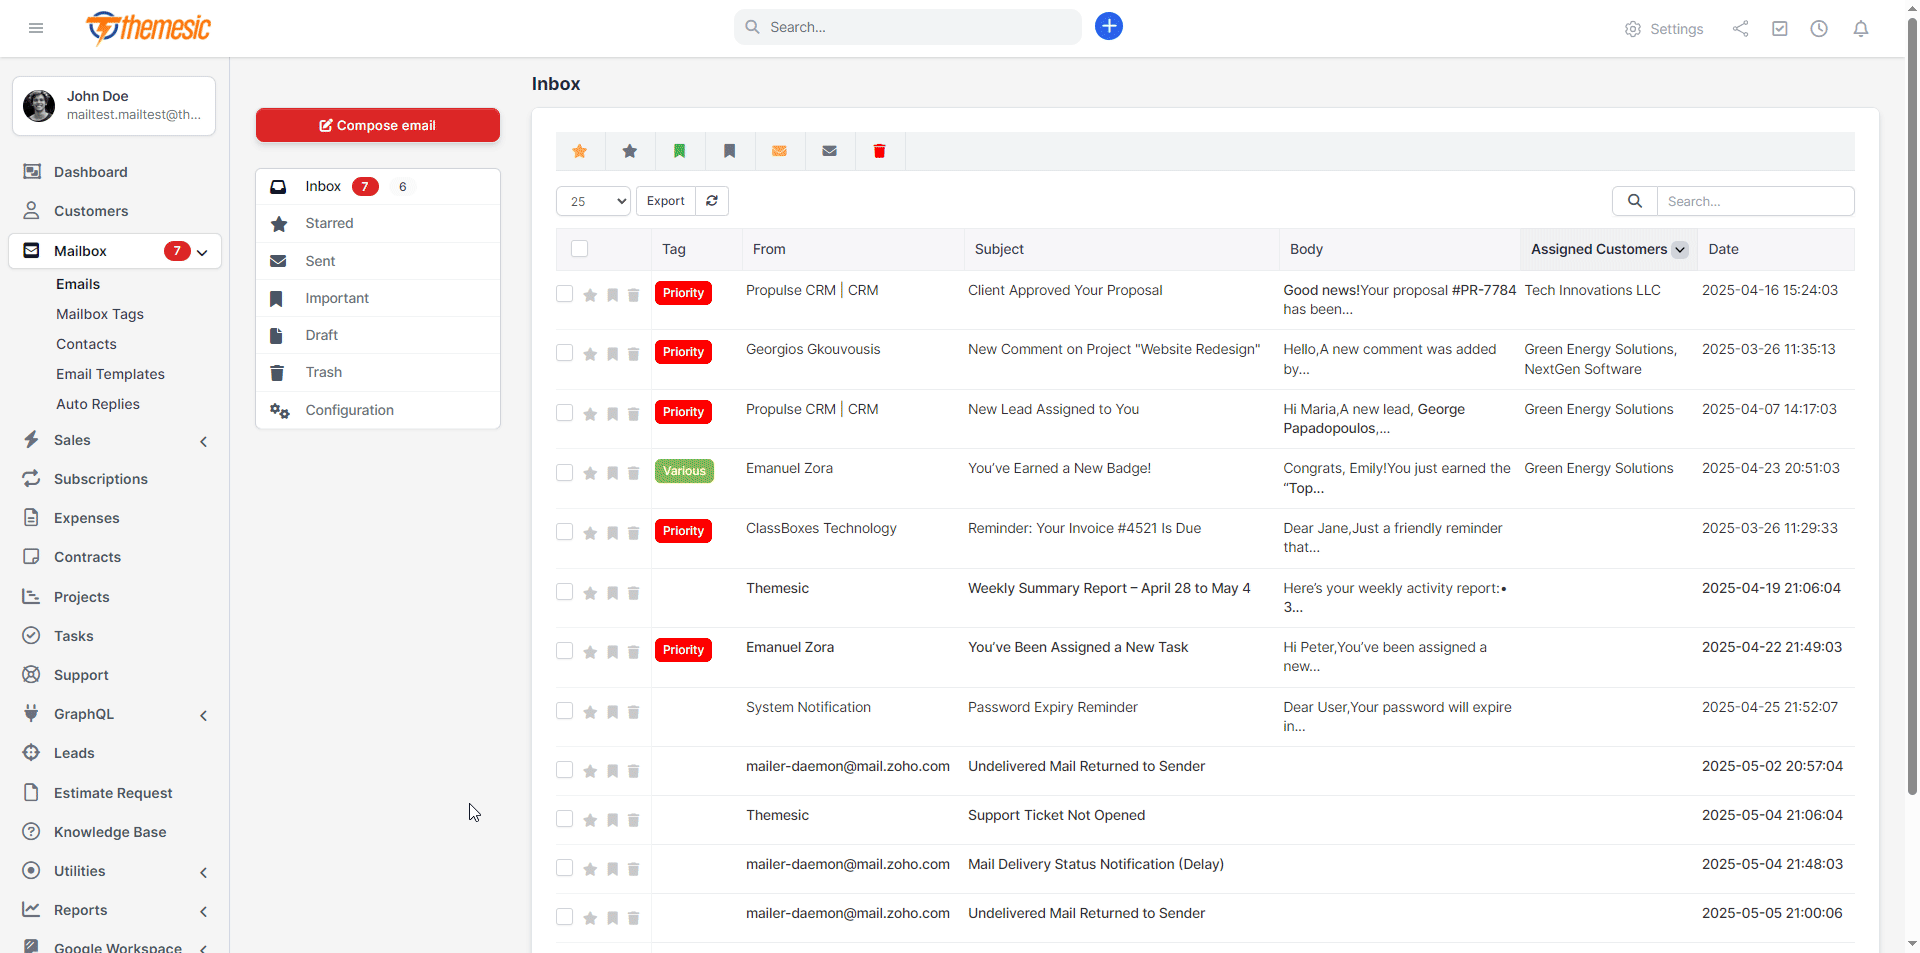This screenshot has height=953, width=1920.
Task: Click the orange envelope icon in toolbar
Action: pos(780,151)
